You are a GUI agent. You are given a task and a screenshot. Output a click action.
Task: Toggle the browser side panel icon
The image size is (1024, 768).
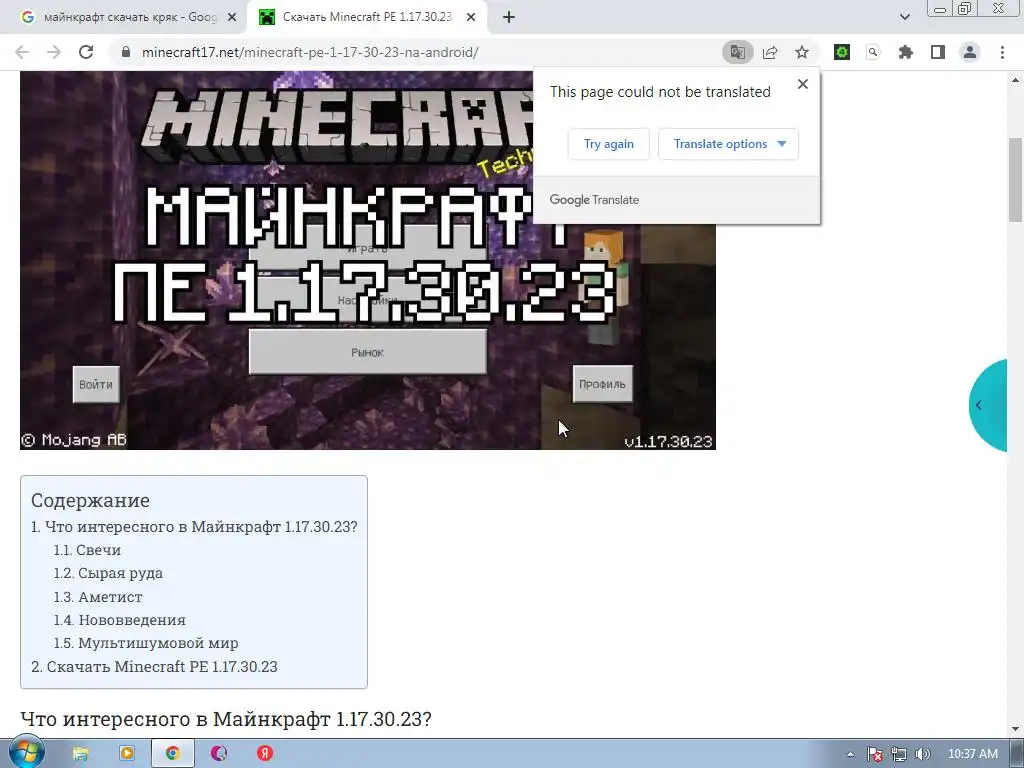coord(938,52)
